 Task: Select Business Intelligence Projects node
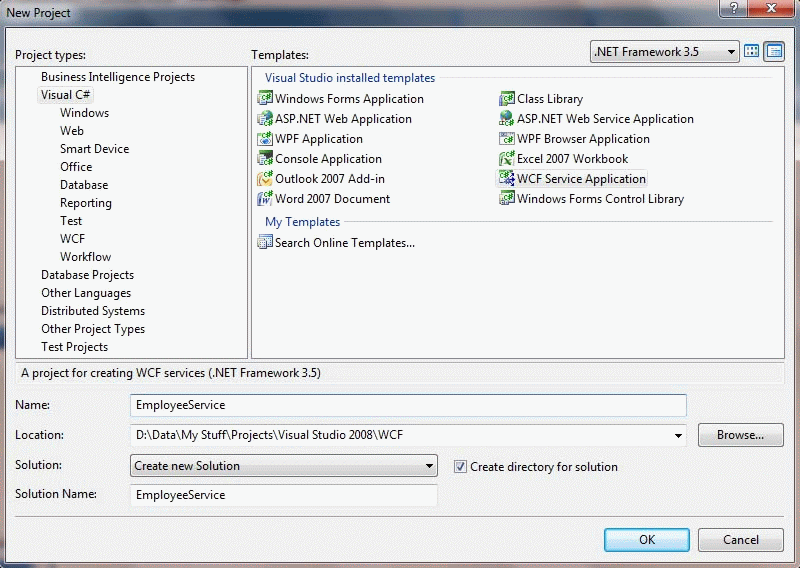pos(118,77)
